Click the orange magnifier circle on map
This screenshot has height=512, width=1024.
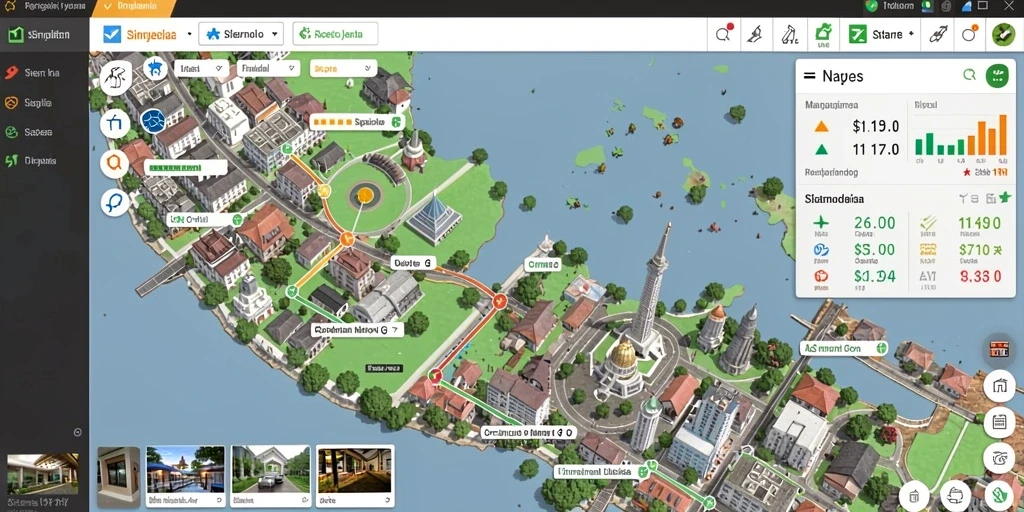[115, 163]
